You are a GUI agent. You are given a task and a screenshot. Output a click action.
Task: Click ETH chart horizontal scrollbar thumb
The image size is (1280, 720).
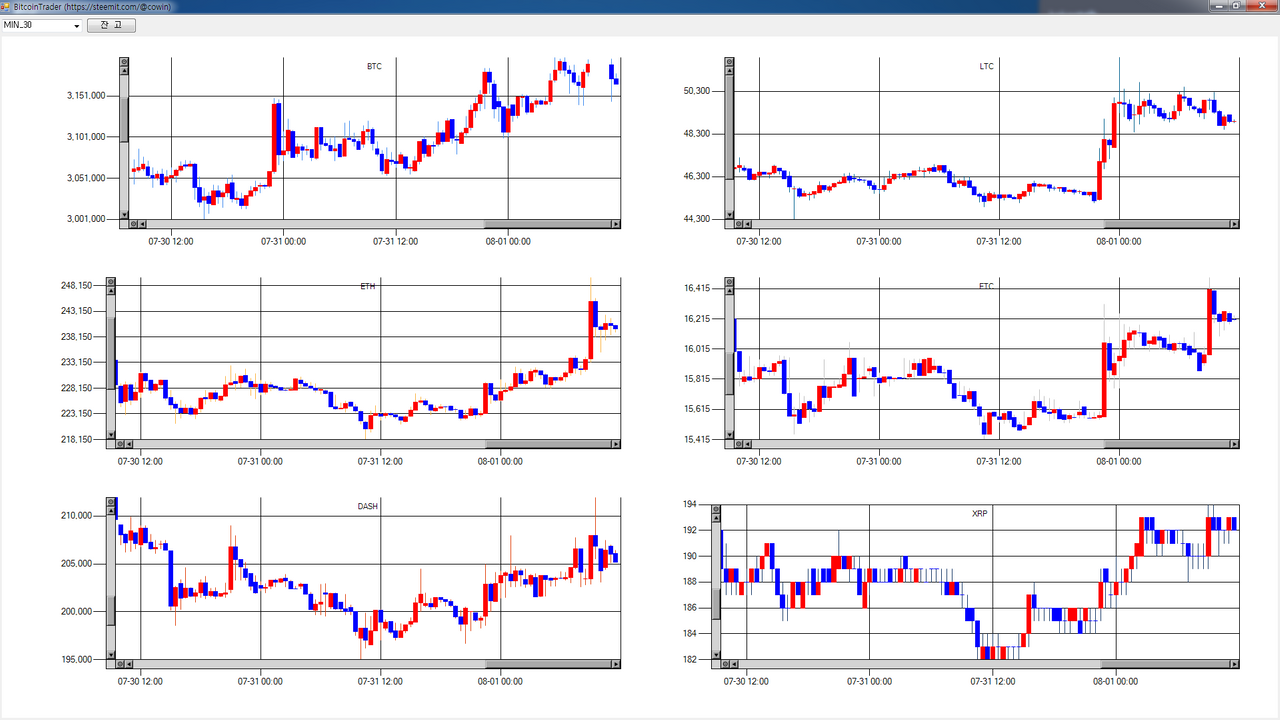coord(548,444)
